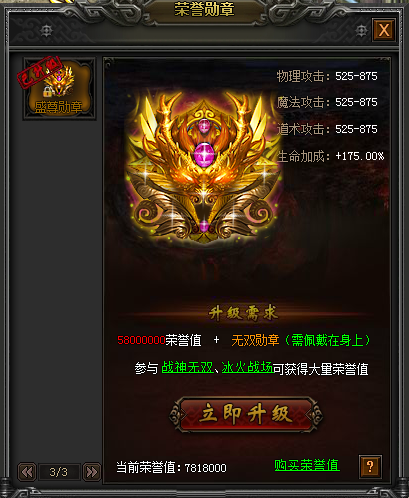Click the 立即升级 upgrade button

(246, 414)
